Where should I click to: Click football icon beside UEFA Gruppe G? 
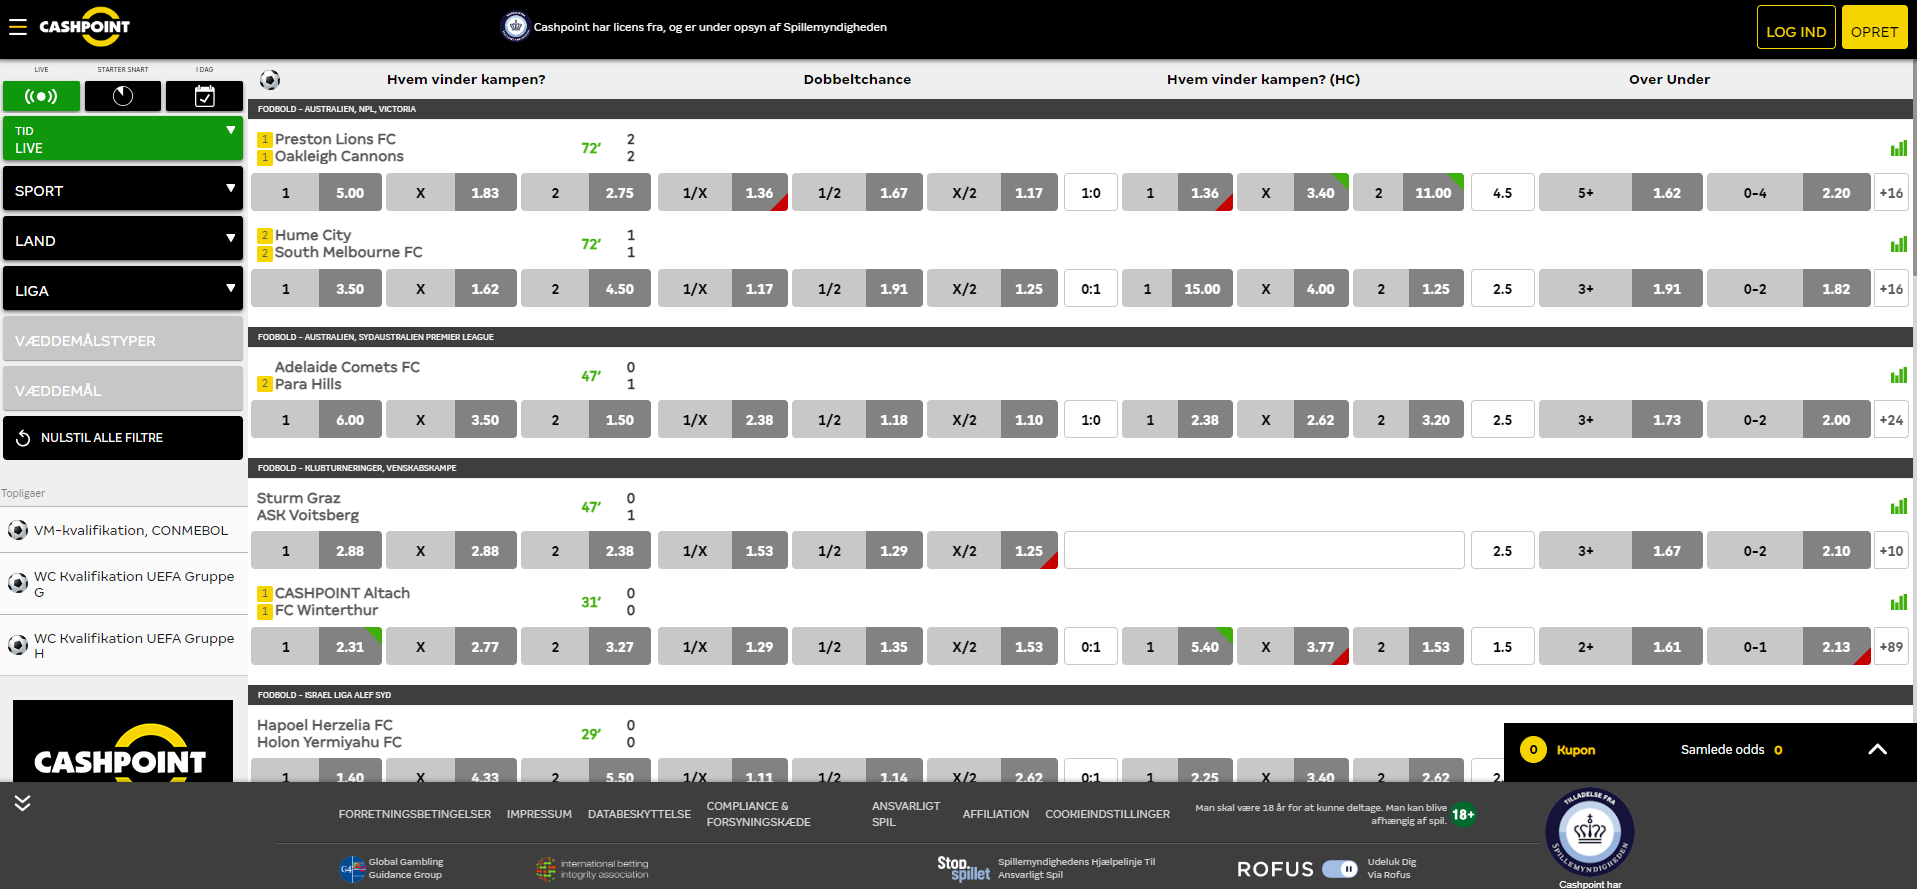tap(18, 583)
